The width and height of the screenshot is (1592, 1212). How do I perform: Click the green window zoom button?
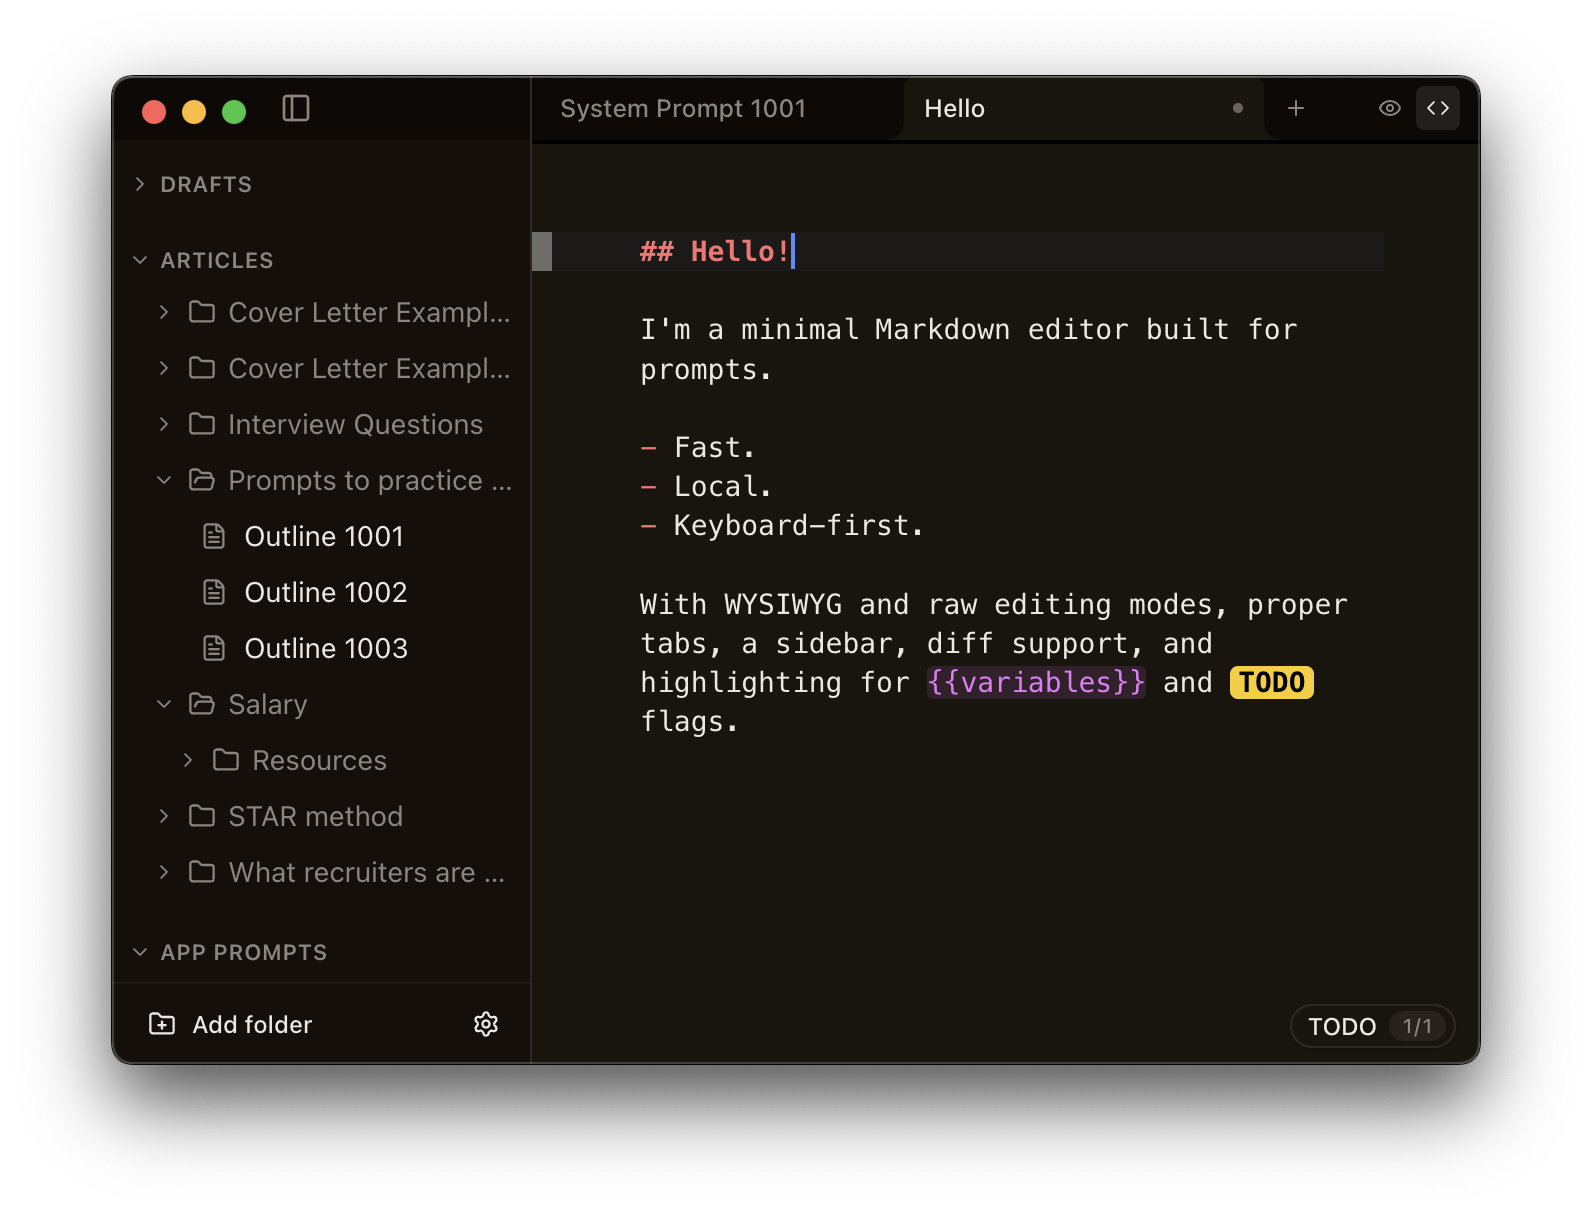pos(234,111)
